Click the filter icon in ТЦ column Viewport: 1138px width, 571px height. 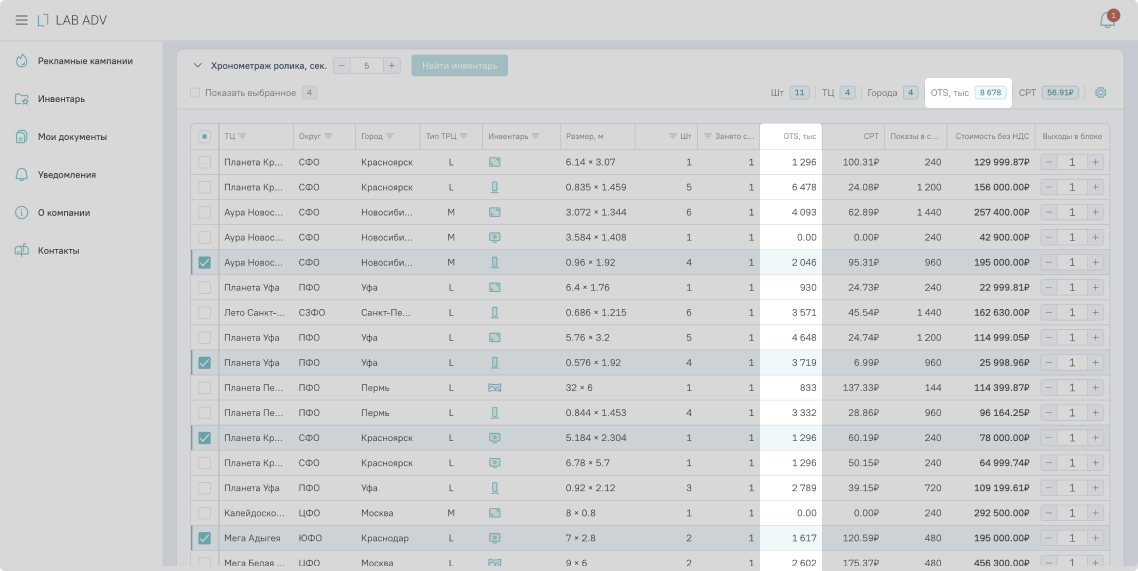coord(242,136)
